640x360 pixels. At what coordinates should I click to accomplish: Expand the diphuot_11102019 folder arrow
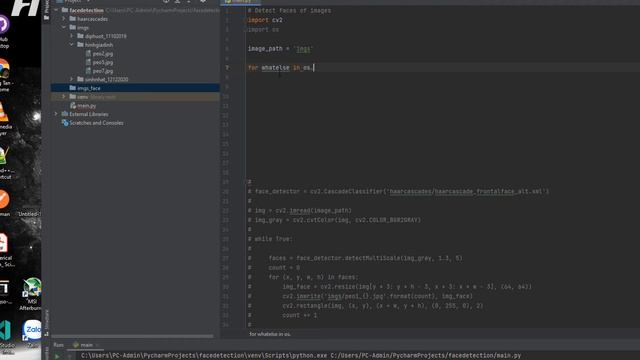click(72, 36)
